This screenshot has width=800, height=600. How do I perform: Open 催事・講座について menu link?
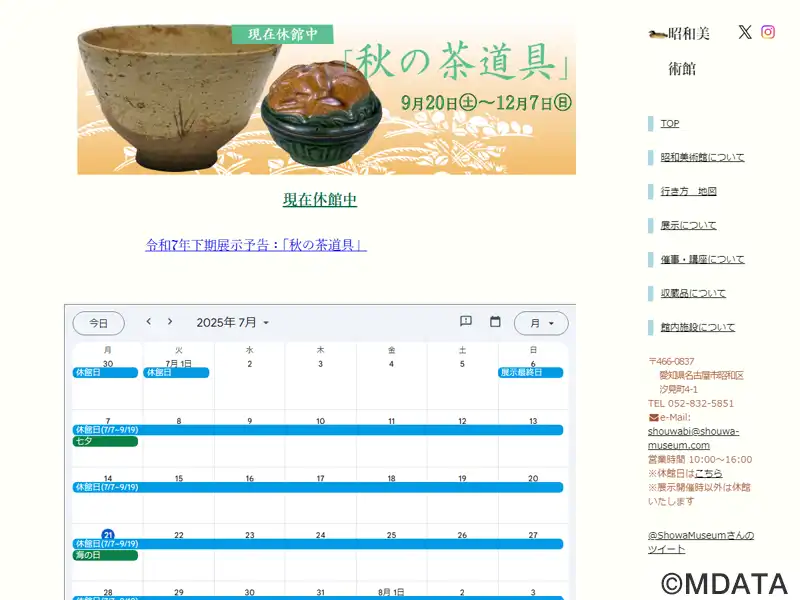[702, 259]
